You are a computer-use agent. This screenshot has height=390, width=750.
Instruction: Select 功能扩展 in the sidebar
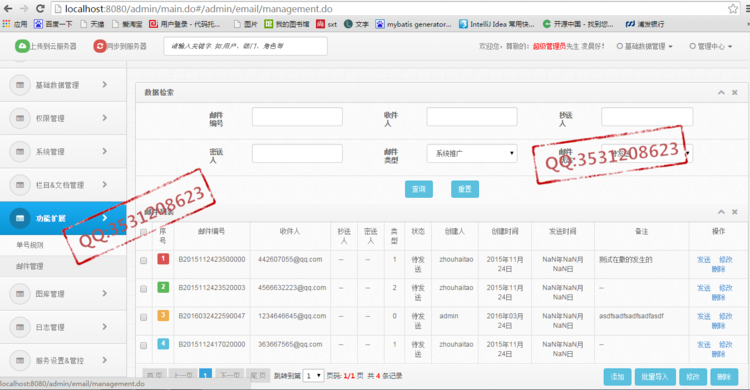[63, 218]
